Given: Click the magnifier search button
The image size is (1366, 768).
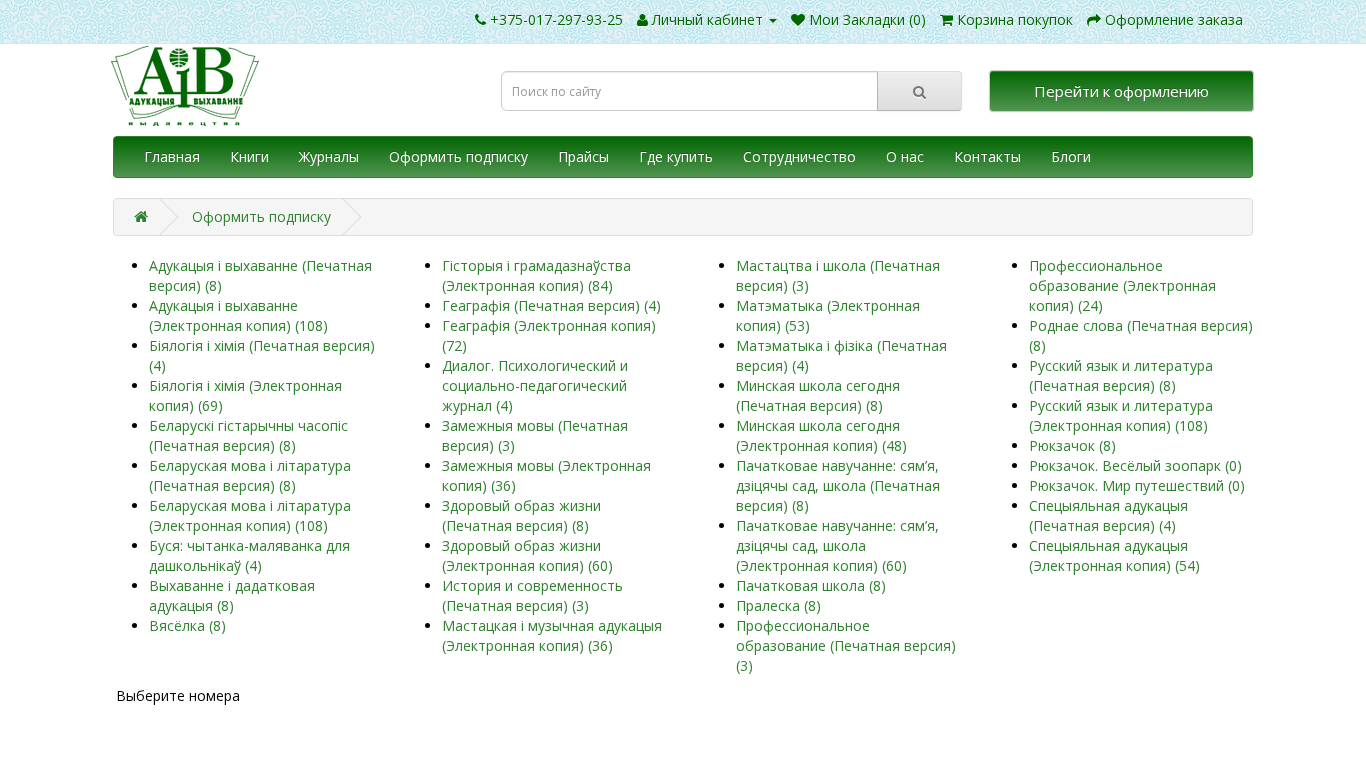Looking at the screenshot, I should coord(919,92).
